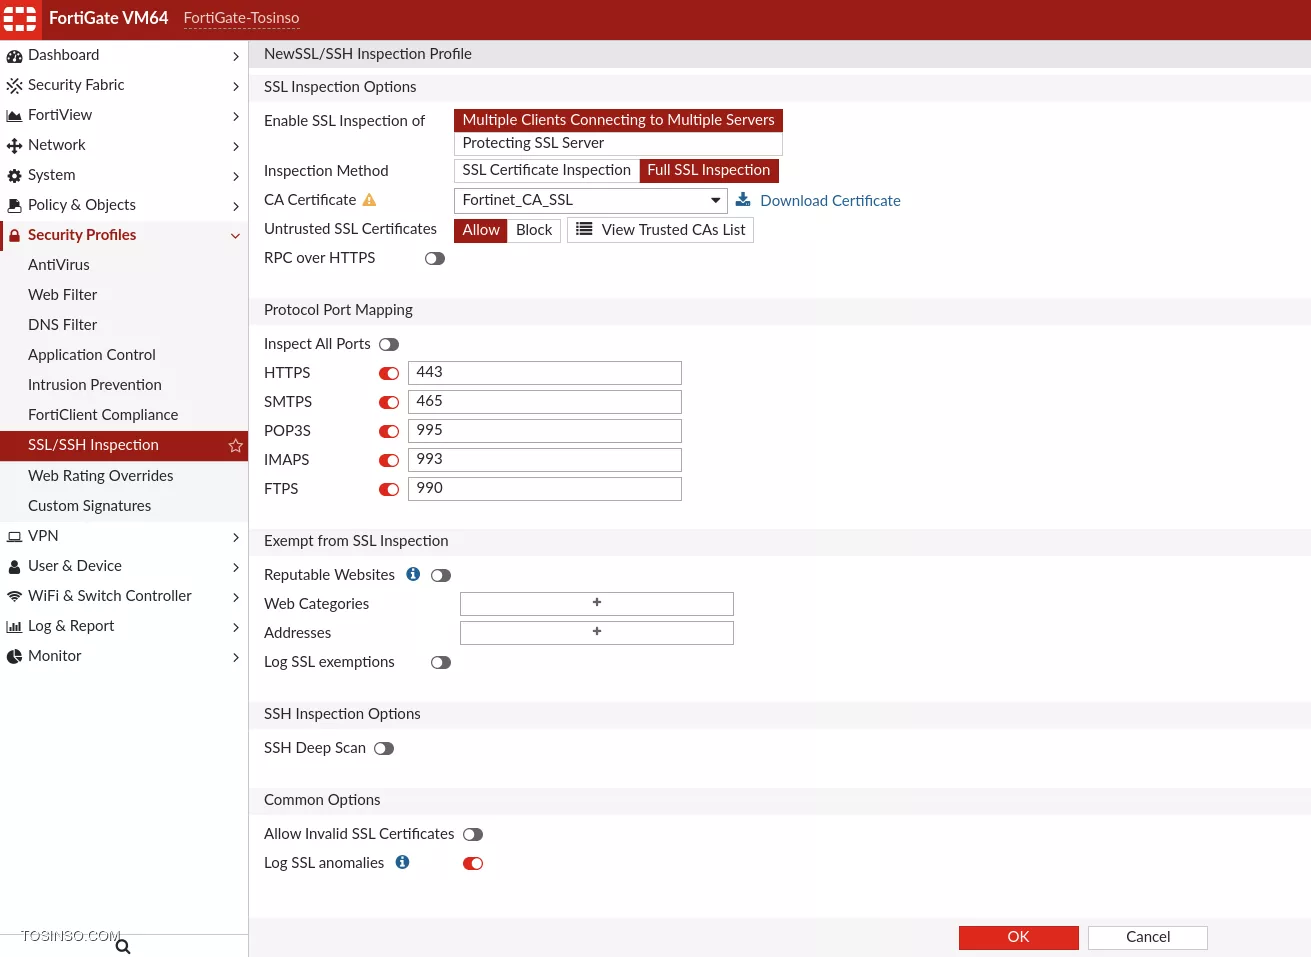Viewport: 1311px width, 957px height.
Task: Click the Reputable Websites info icon
Action: point(413,574)
